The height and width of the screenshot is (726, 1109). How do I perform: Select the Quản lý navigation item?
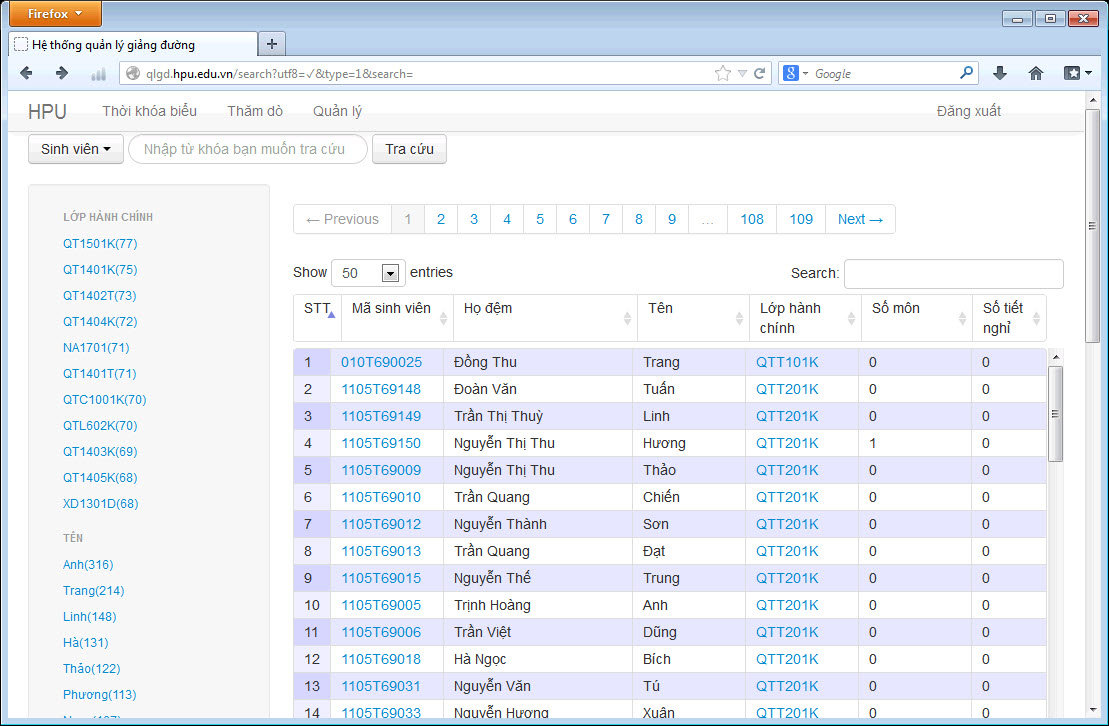click(x=337, y=111)
